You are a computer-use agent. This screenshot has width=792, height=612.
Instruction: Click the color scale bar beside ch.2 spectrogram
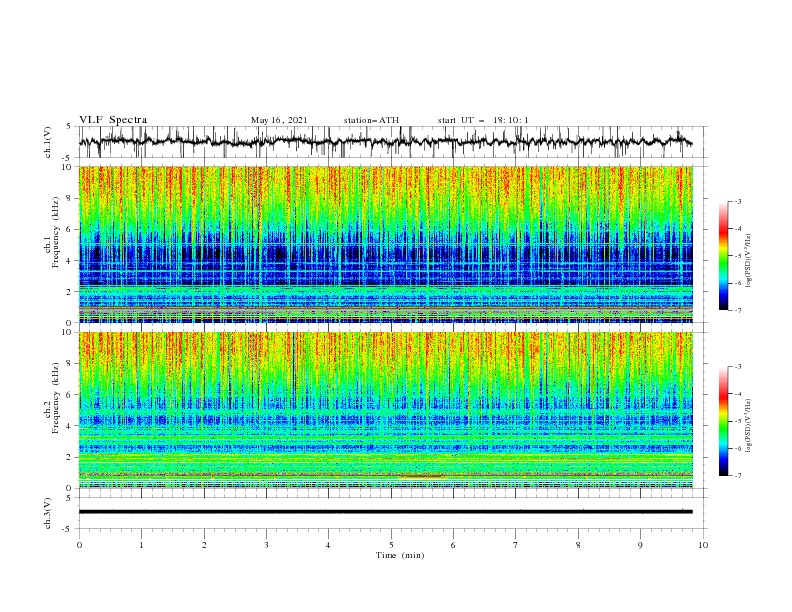723,421
